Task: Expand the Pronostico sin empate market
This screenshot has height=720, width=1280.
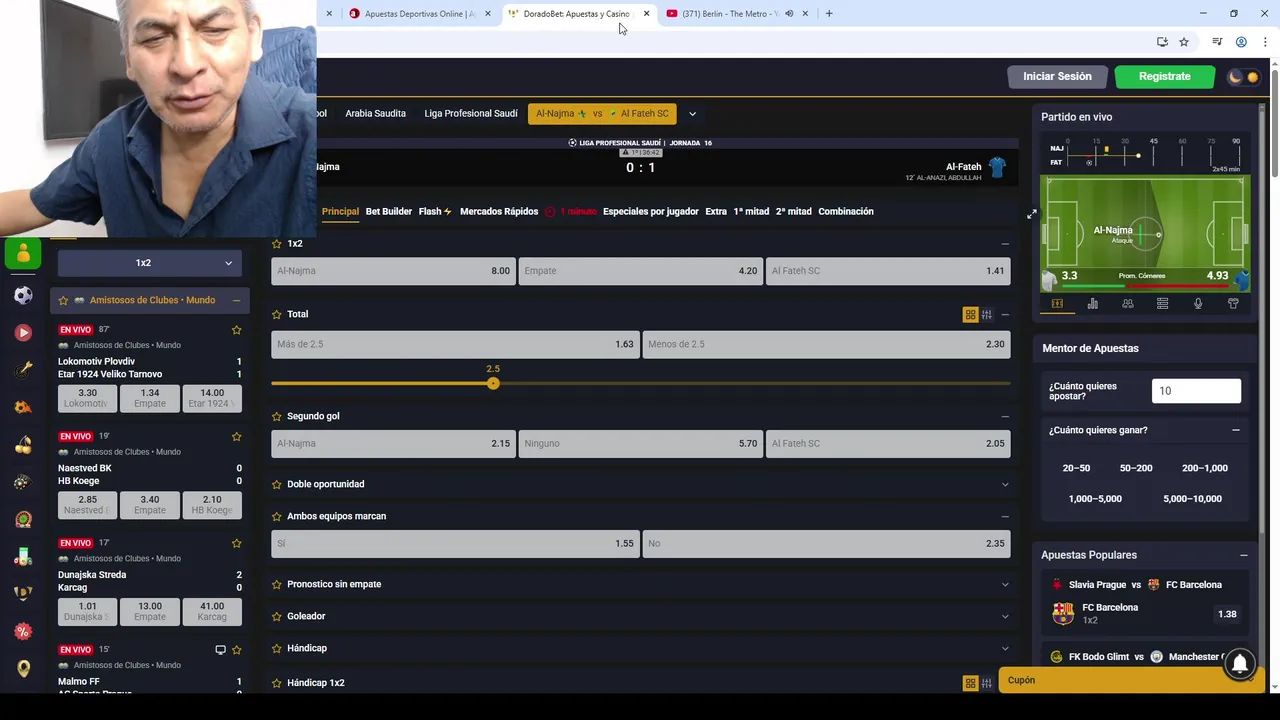Action: tap(1005, 584)
